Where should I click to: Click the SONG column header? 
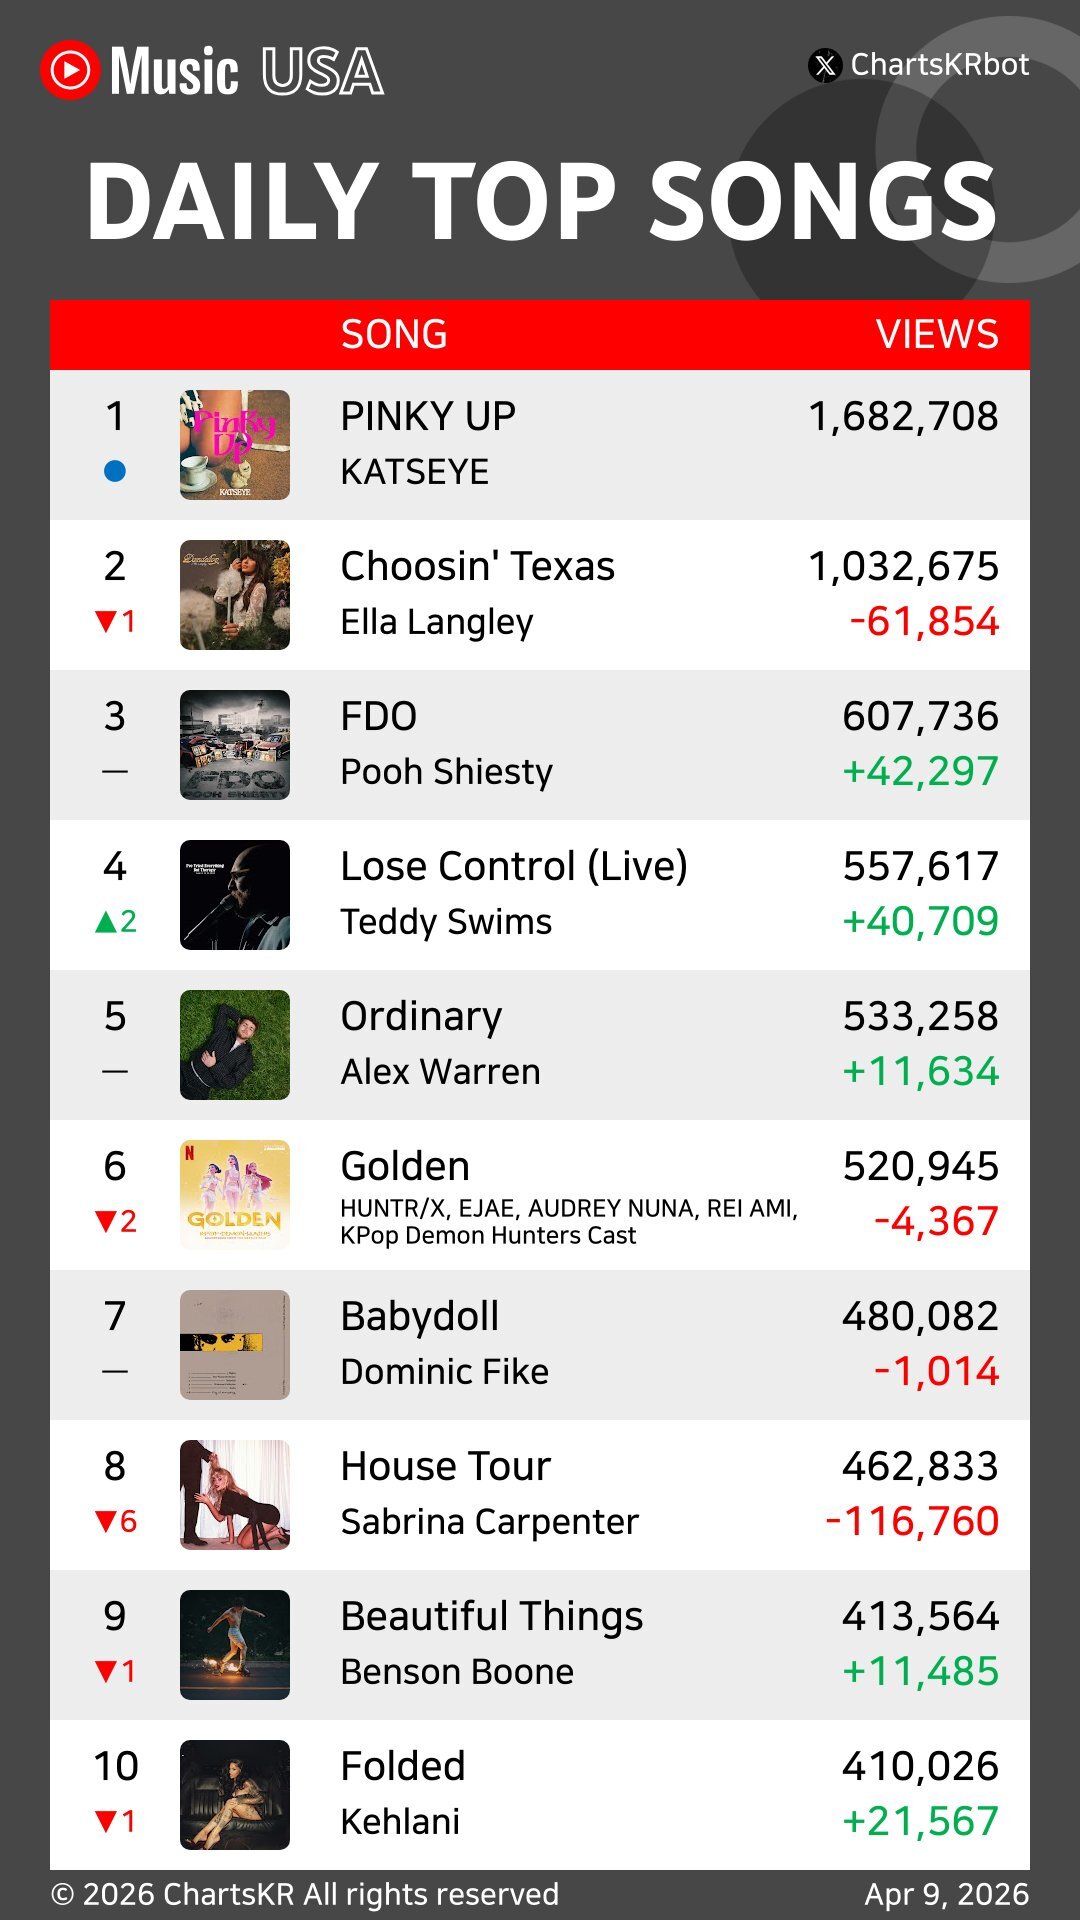click(x=394, y=335)
